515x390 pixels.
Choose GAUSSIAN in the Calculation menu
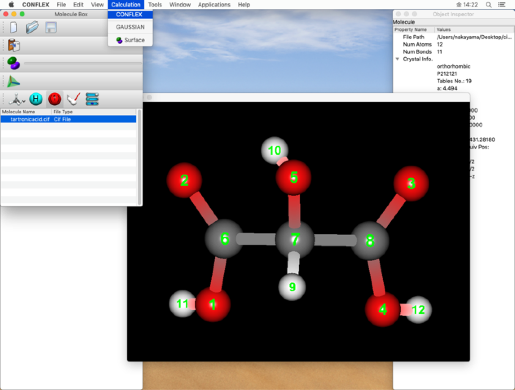(x=130, y=27)
